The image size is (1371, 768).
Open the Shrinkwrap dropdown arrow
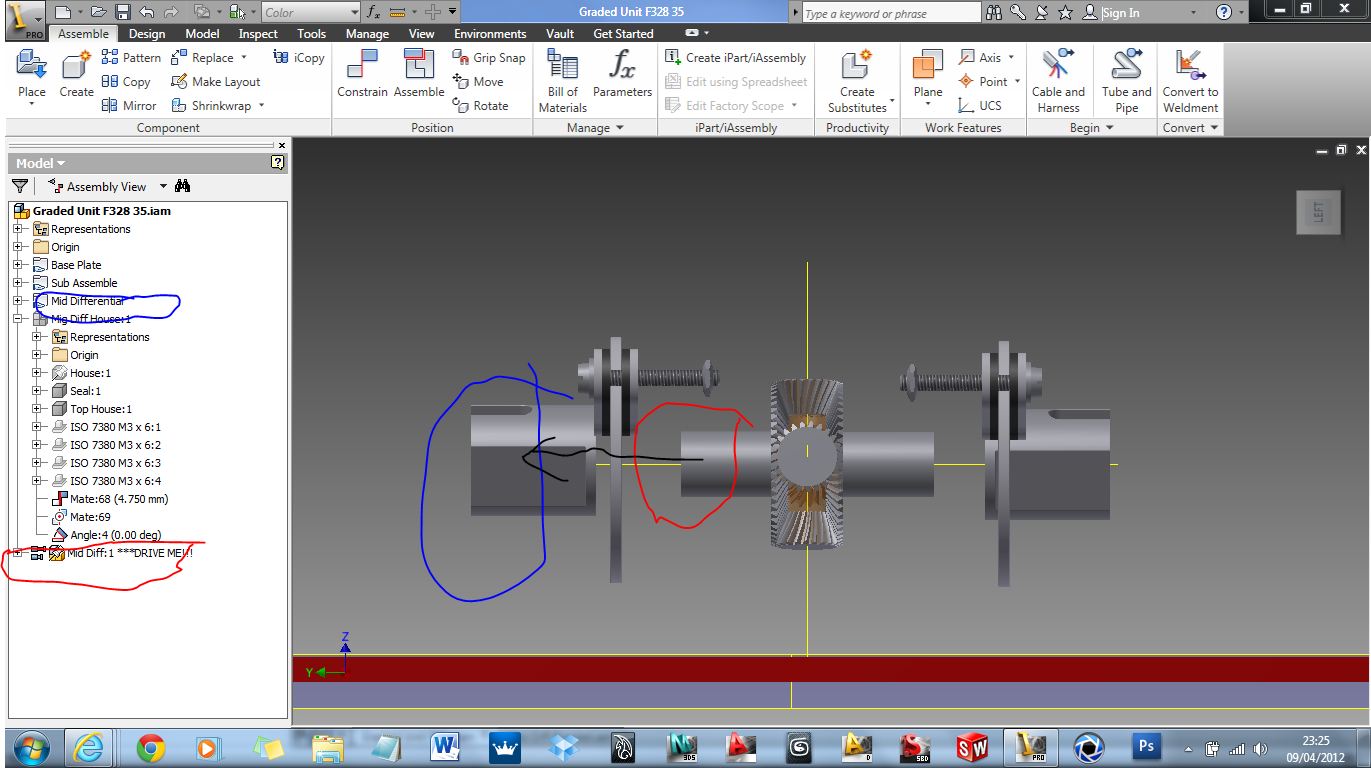tap(261, 106)
